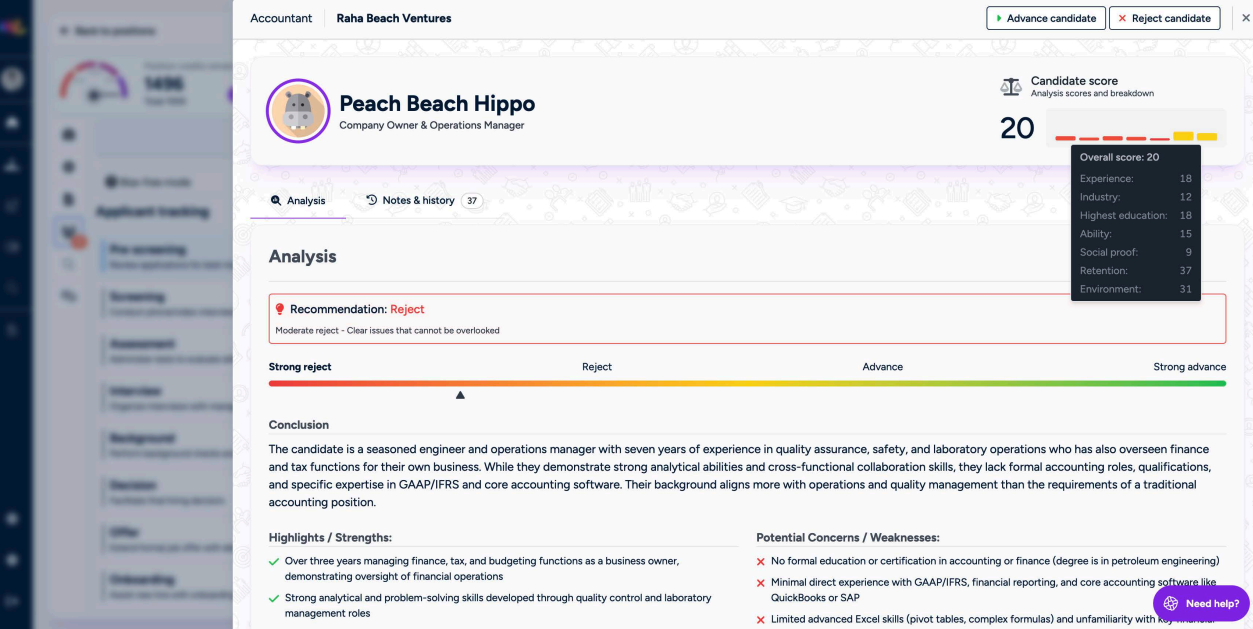
Task: Click the clock icon on Notes & history
Action: coord(372,200)
